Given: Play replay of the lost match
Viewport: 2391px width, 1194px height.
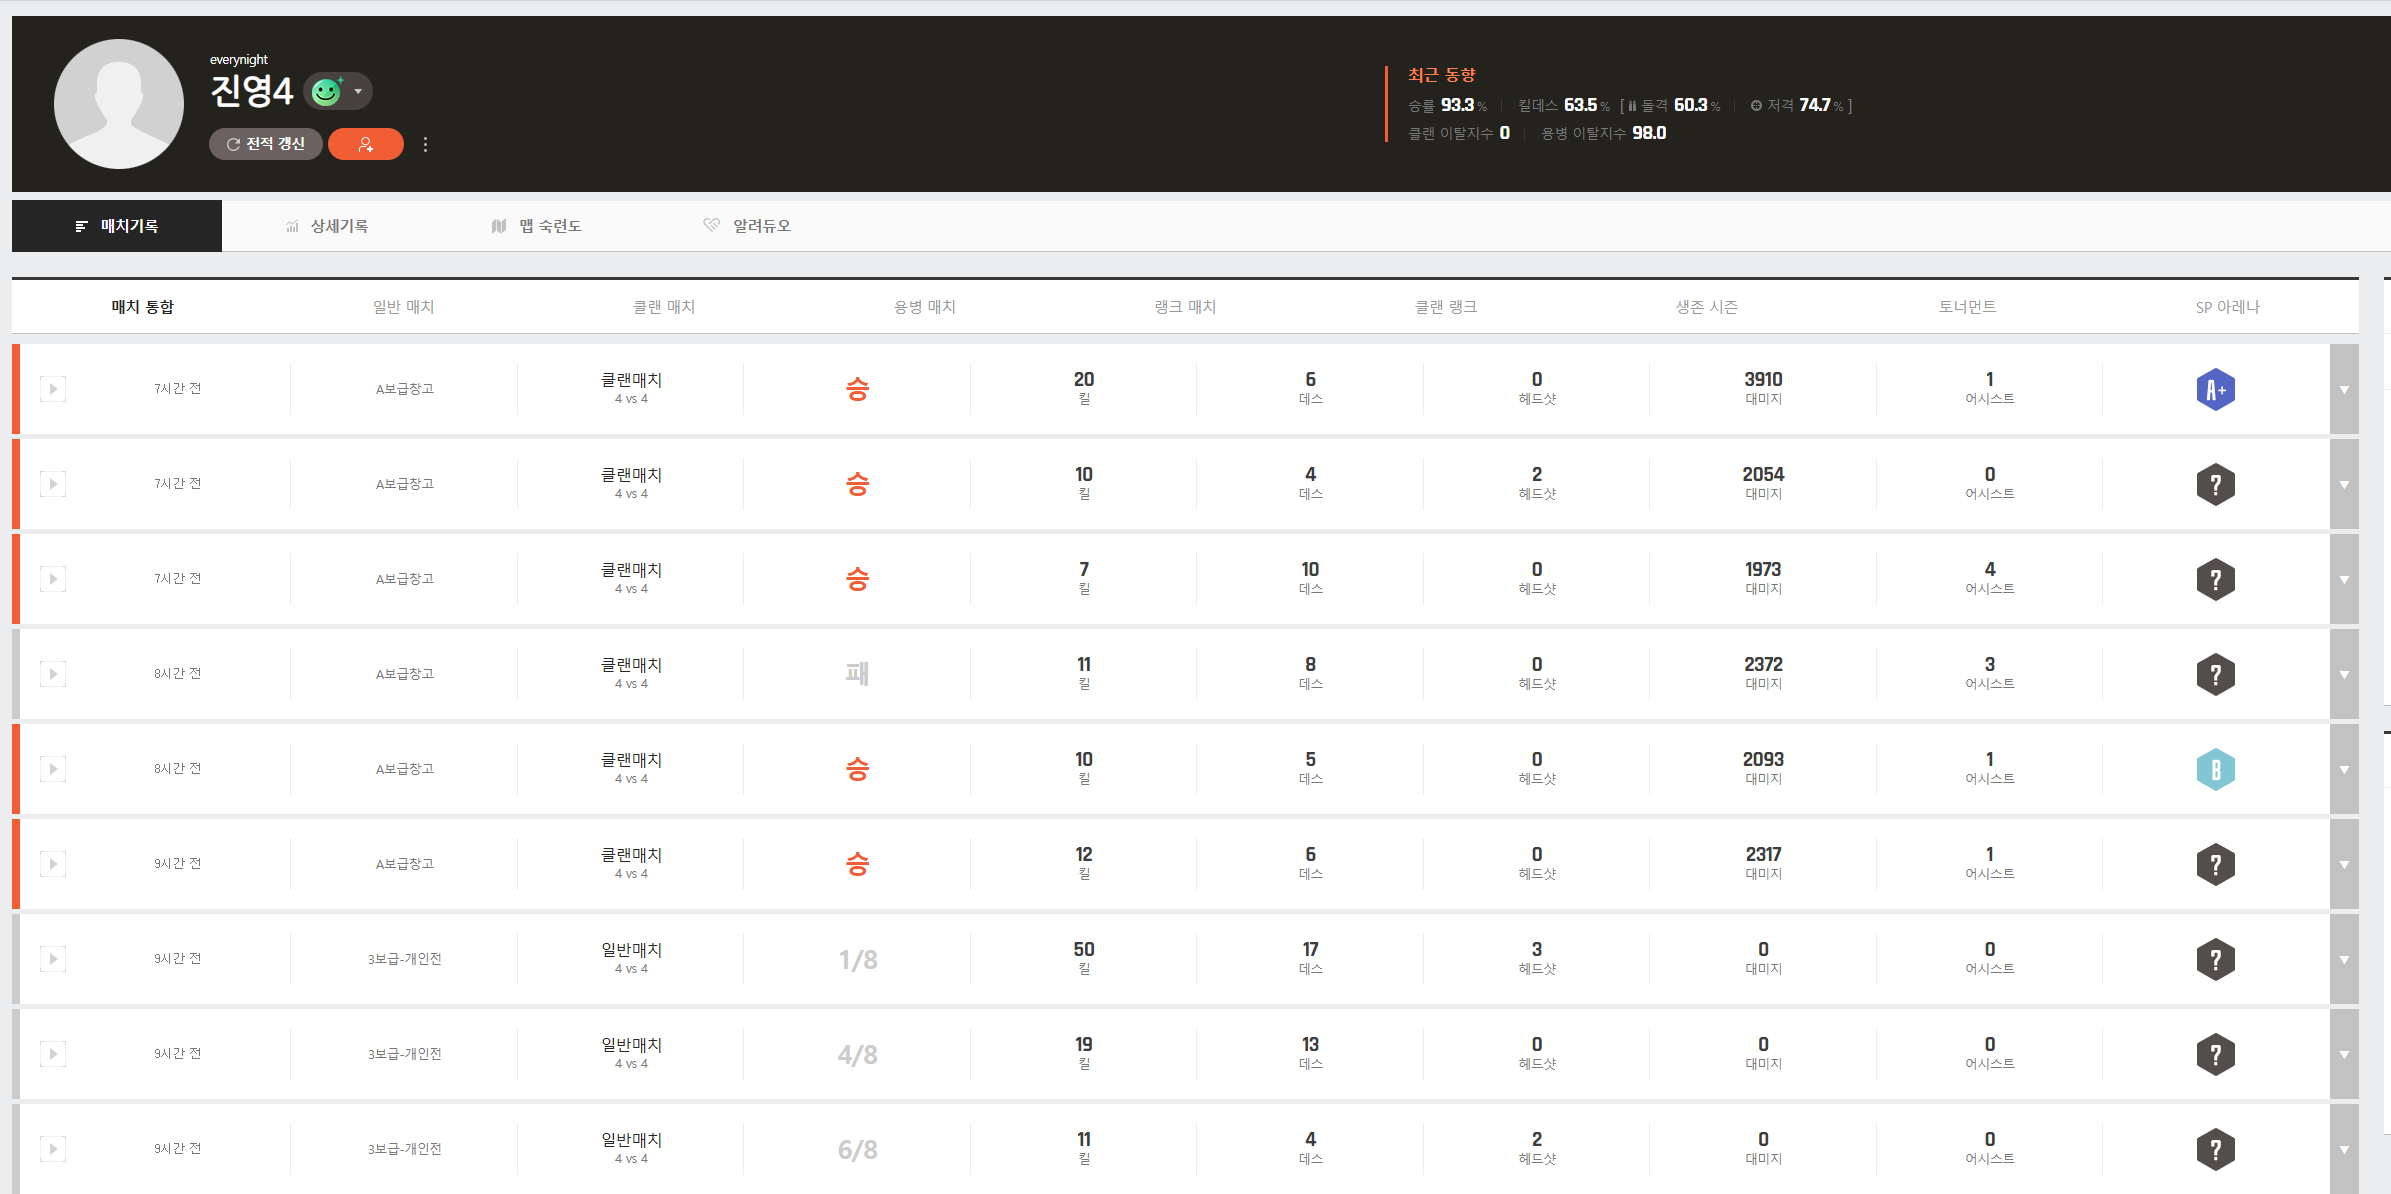Looking at the screenshot, I should coord(53,674).
